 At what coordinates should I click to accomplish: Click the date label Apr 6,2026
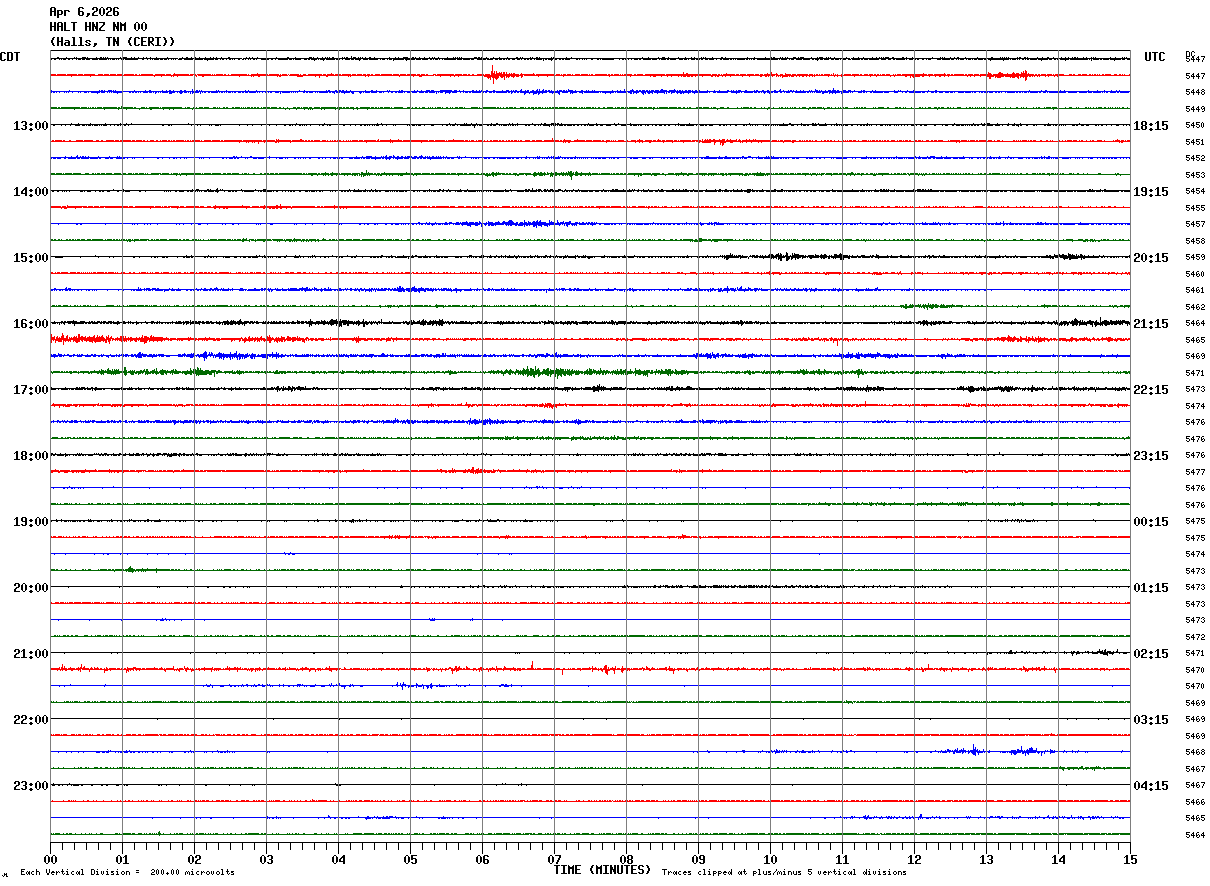(x=84, y=12)
